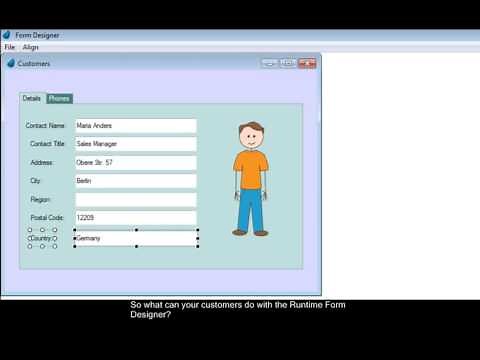Image resolution: width=480 pixels, height=360 pixels.
Task: Click the Address label
Action: [x=42, y=162]
